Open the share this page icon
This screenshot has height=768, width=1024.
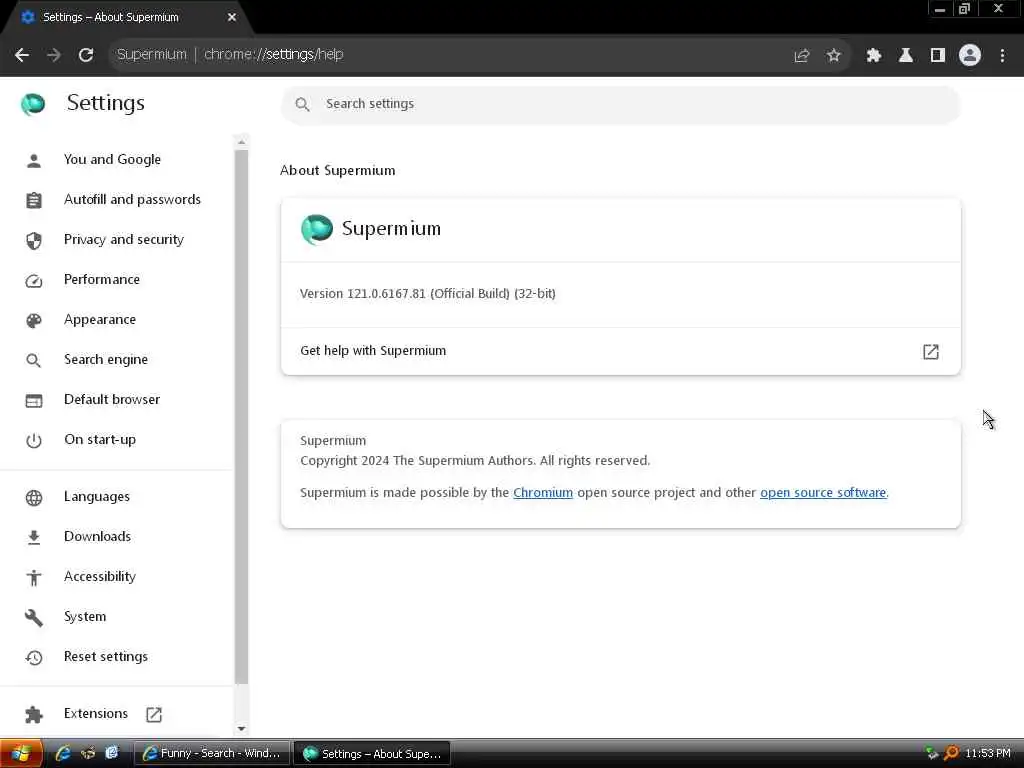tap(802, 56)
